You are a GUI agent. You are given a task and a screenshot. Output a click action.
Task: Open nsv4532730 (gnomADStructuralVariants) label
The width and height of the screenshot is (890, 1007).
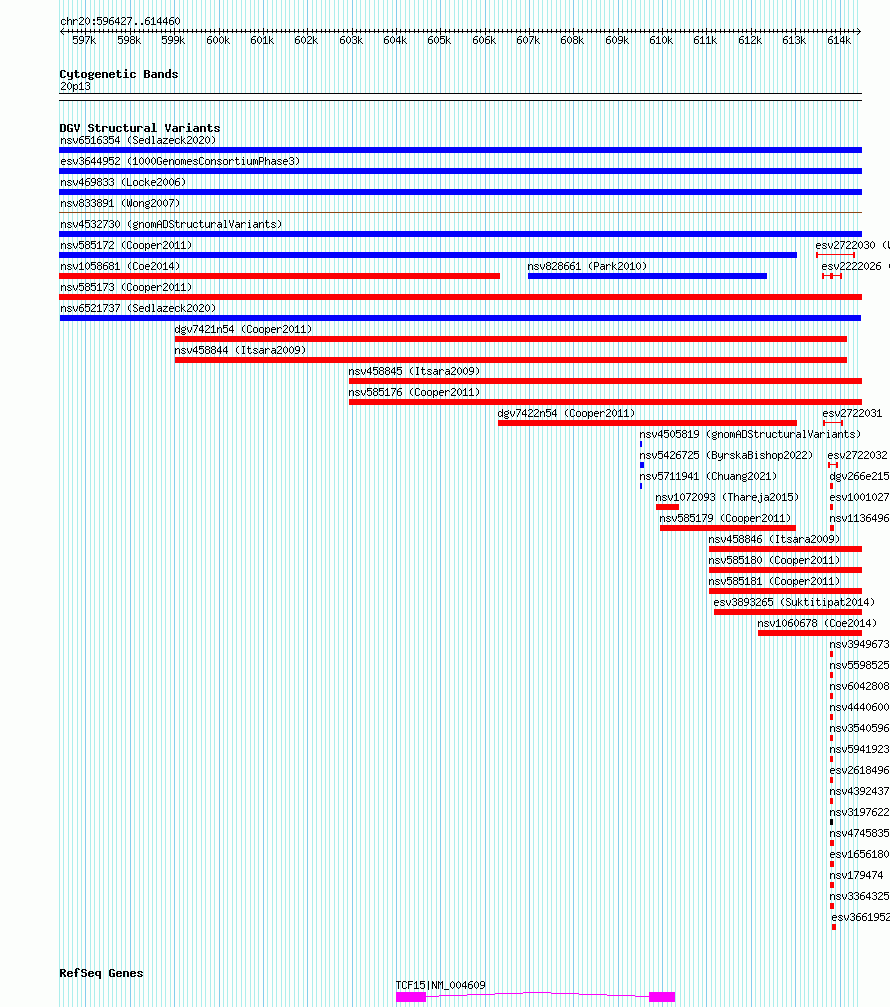click(171, 224)
